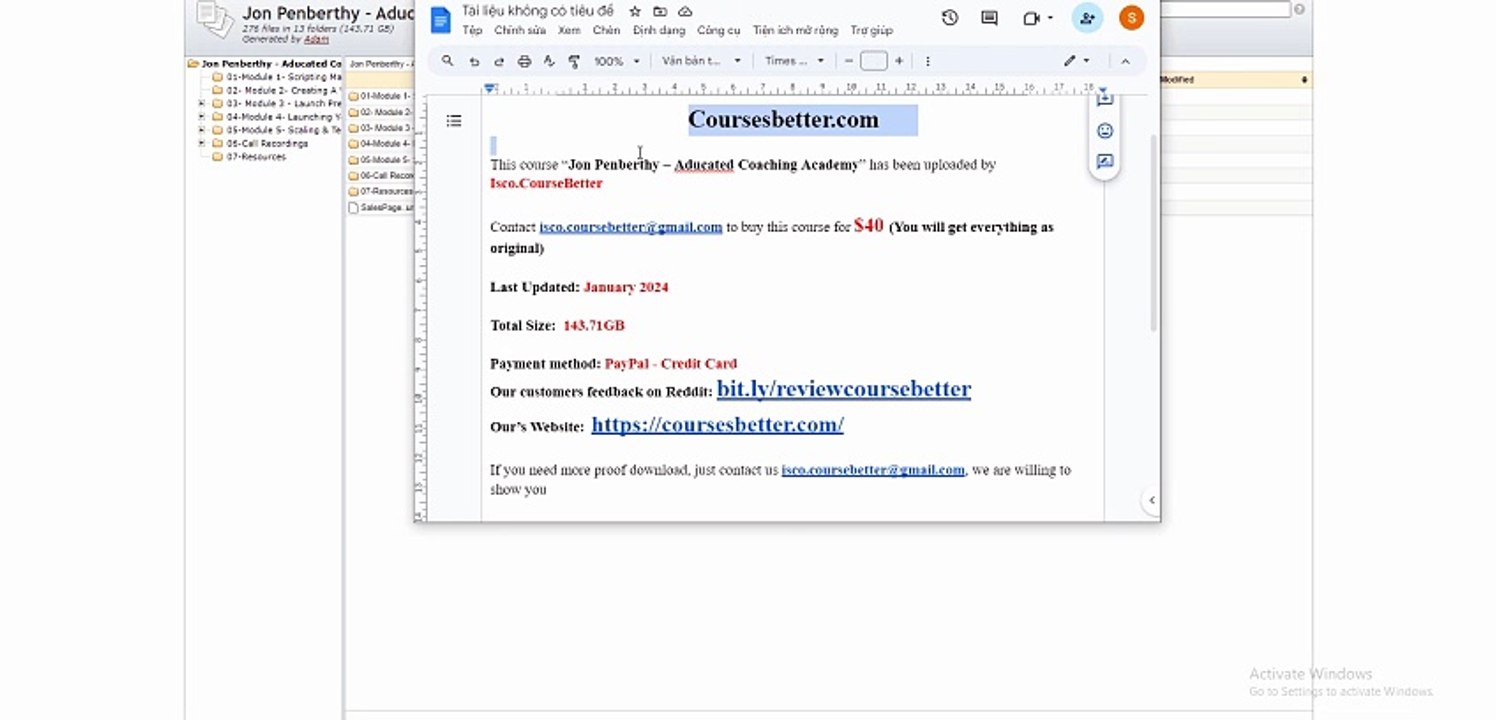Show the side panel with the bottom-right arrow

1151,500
